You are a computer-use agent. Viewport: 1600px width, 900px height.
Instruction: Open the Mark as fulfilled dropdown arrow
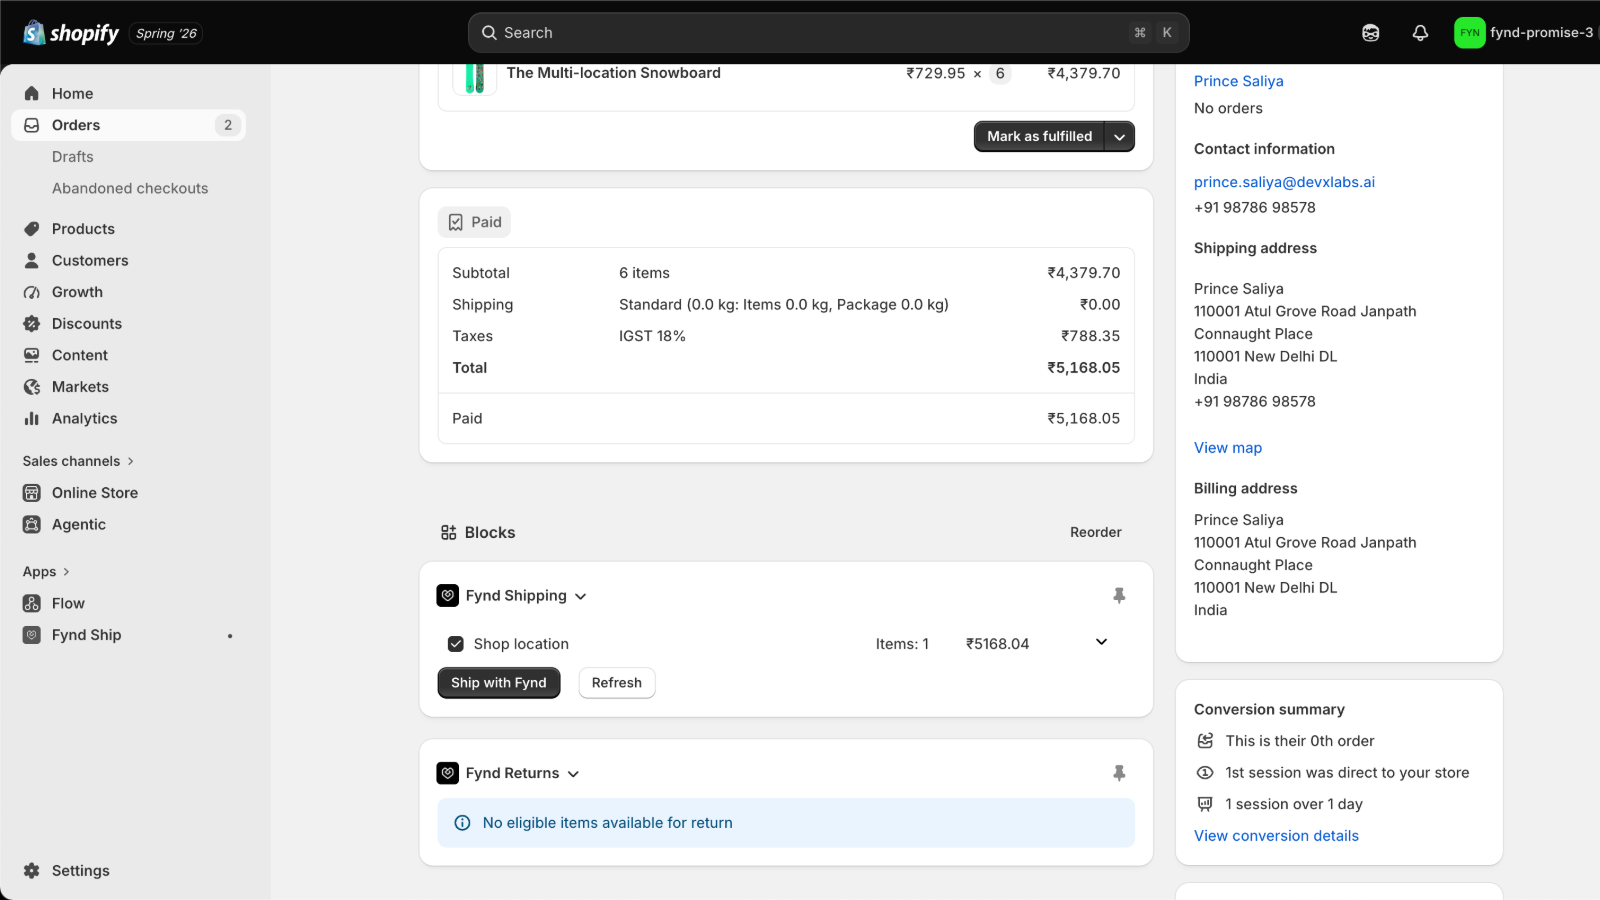point(1120,137)
